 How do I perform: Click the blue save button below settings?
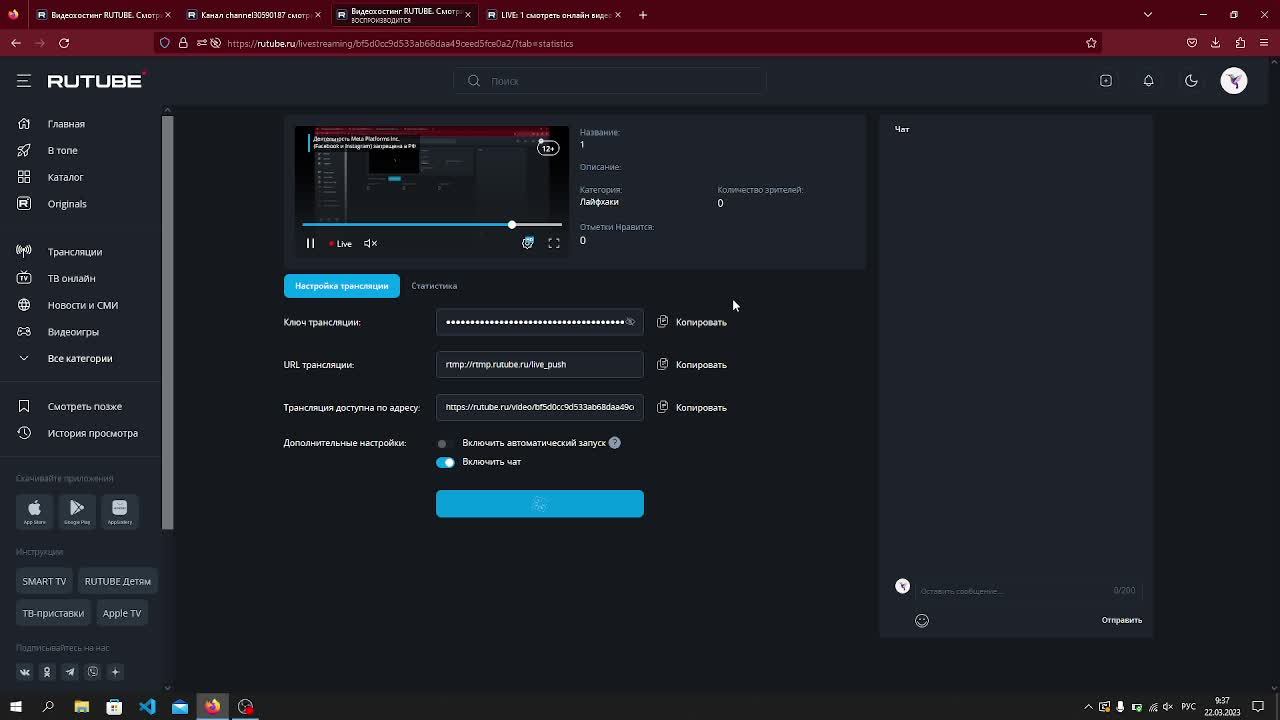click(540, 504)
